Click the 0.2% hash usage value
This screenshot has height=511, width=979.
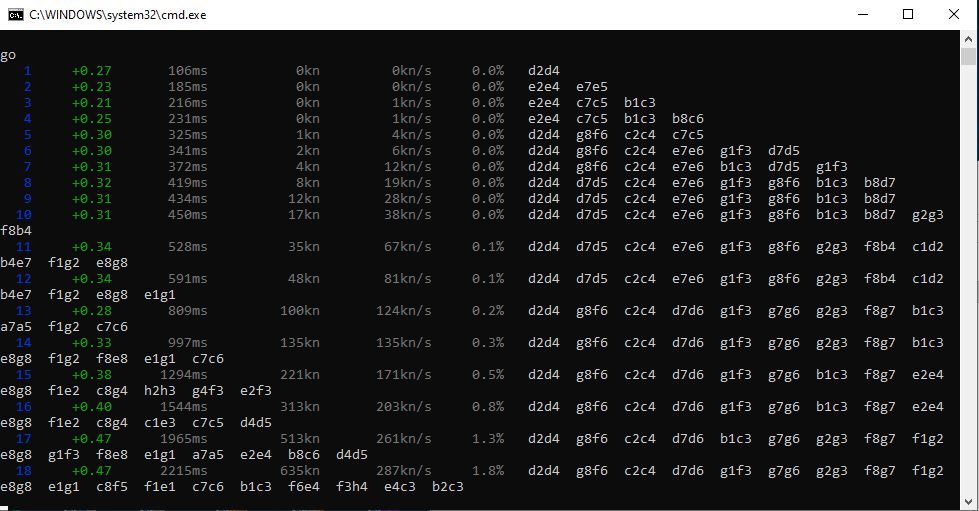point(488,310)
